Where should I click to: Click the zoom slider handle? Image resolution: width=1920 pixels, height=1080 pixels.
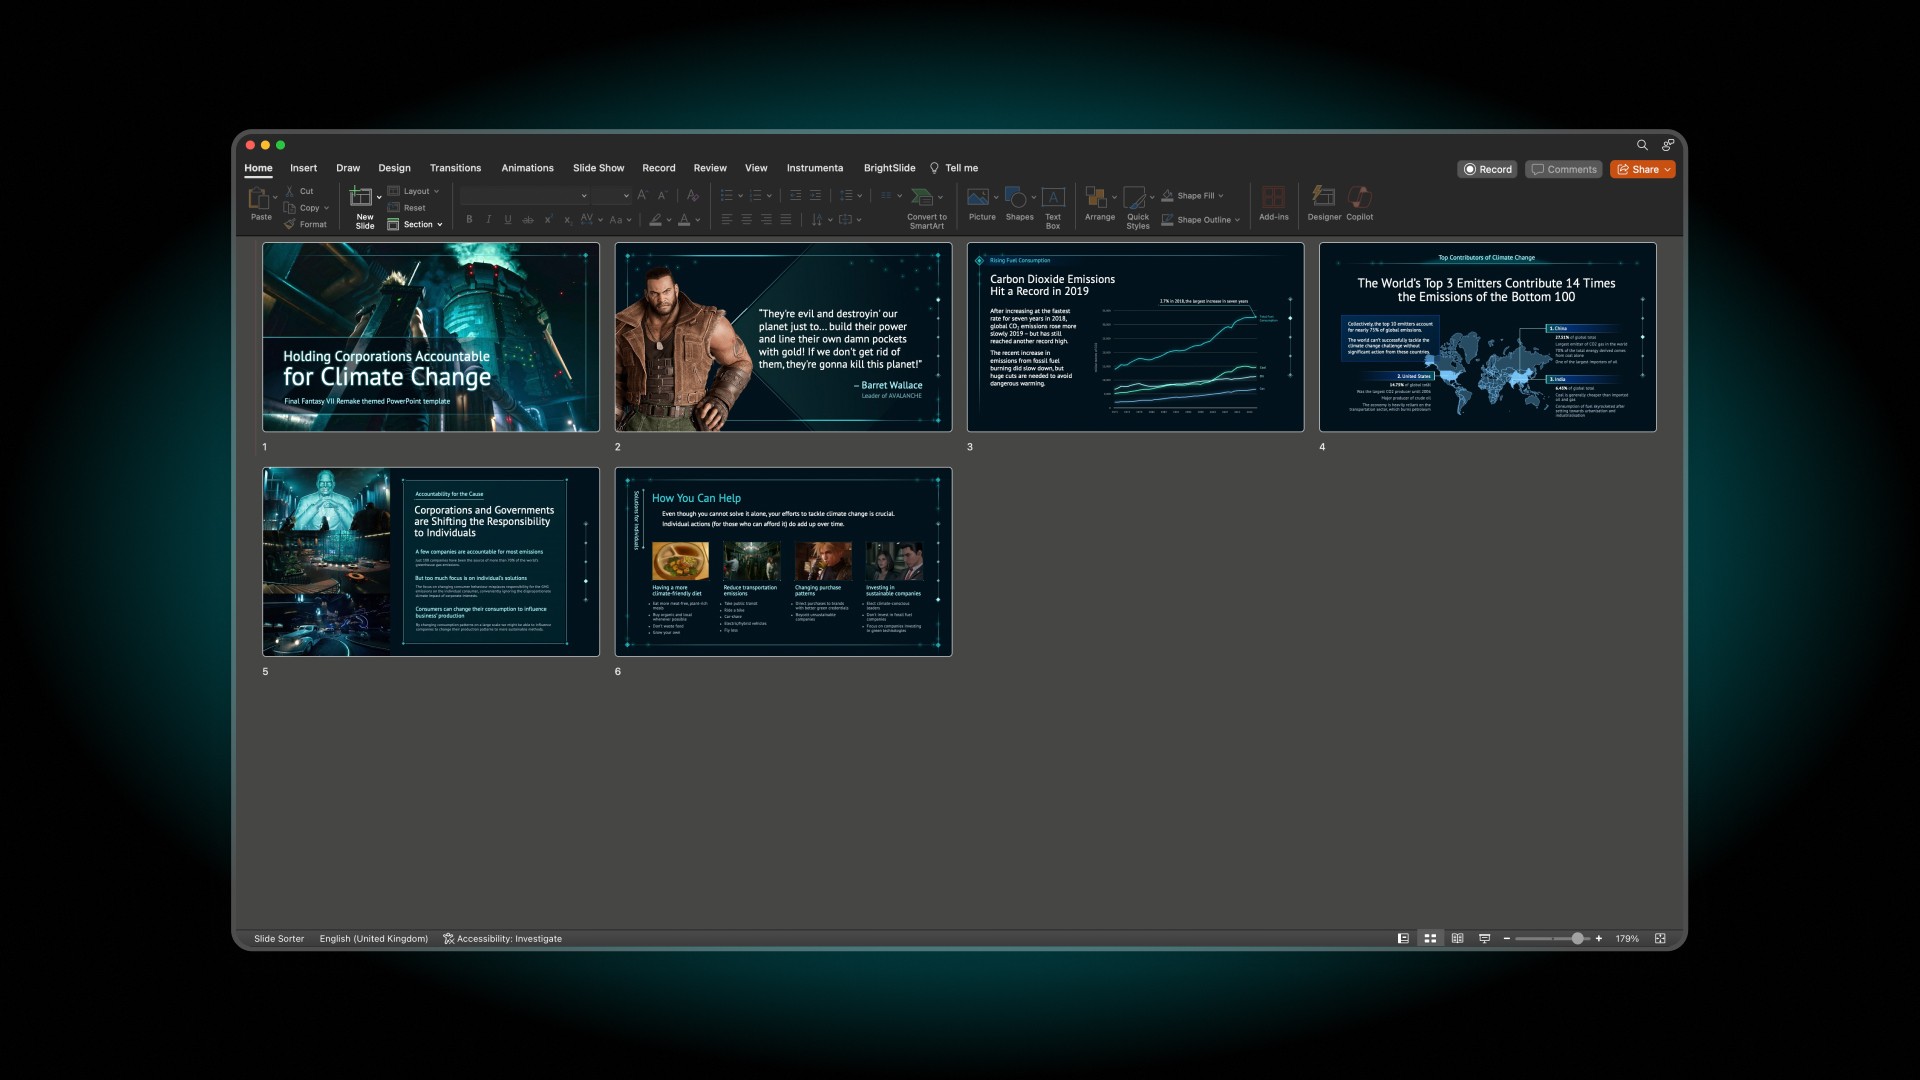point(1577,939)
